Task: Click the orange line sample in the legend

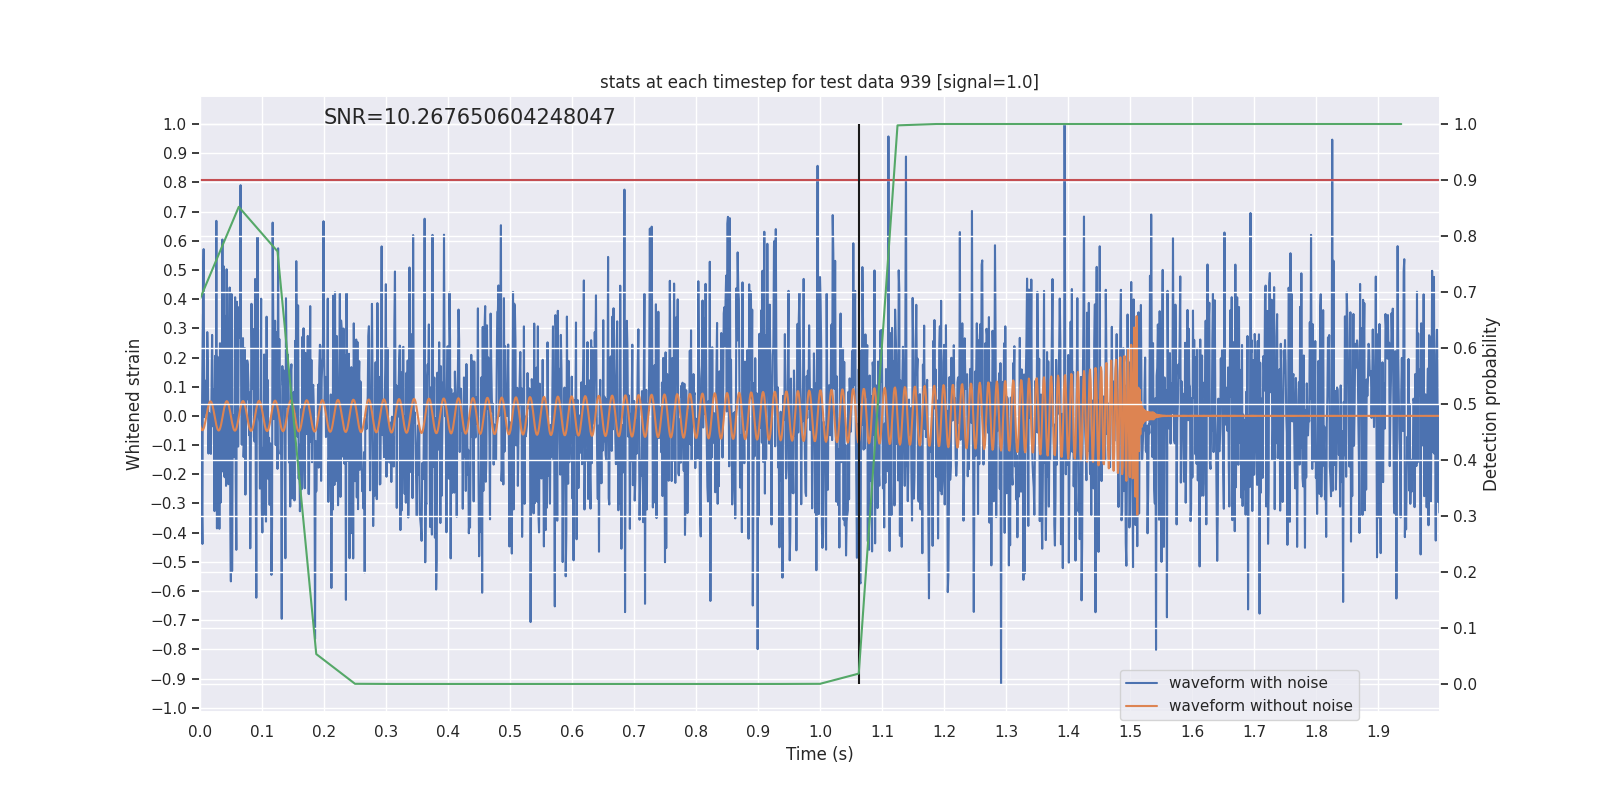Action: (1142, 706)
